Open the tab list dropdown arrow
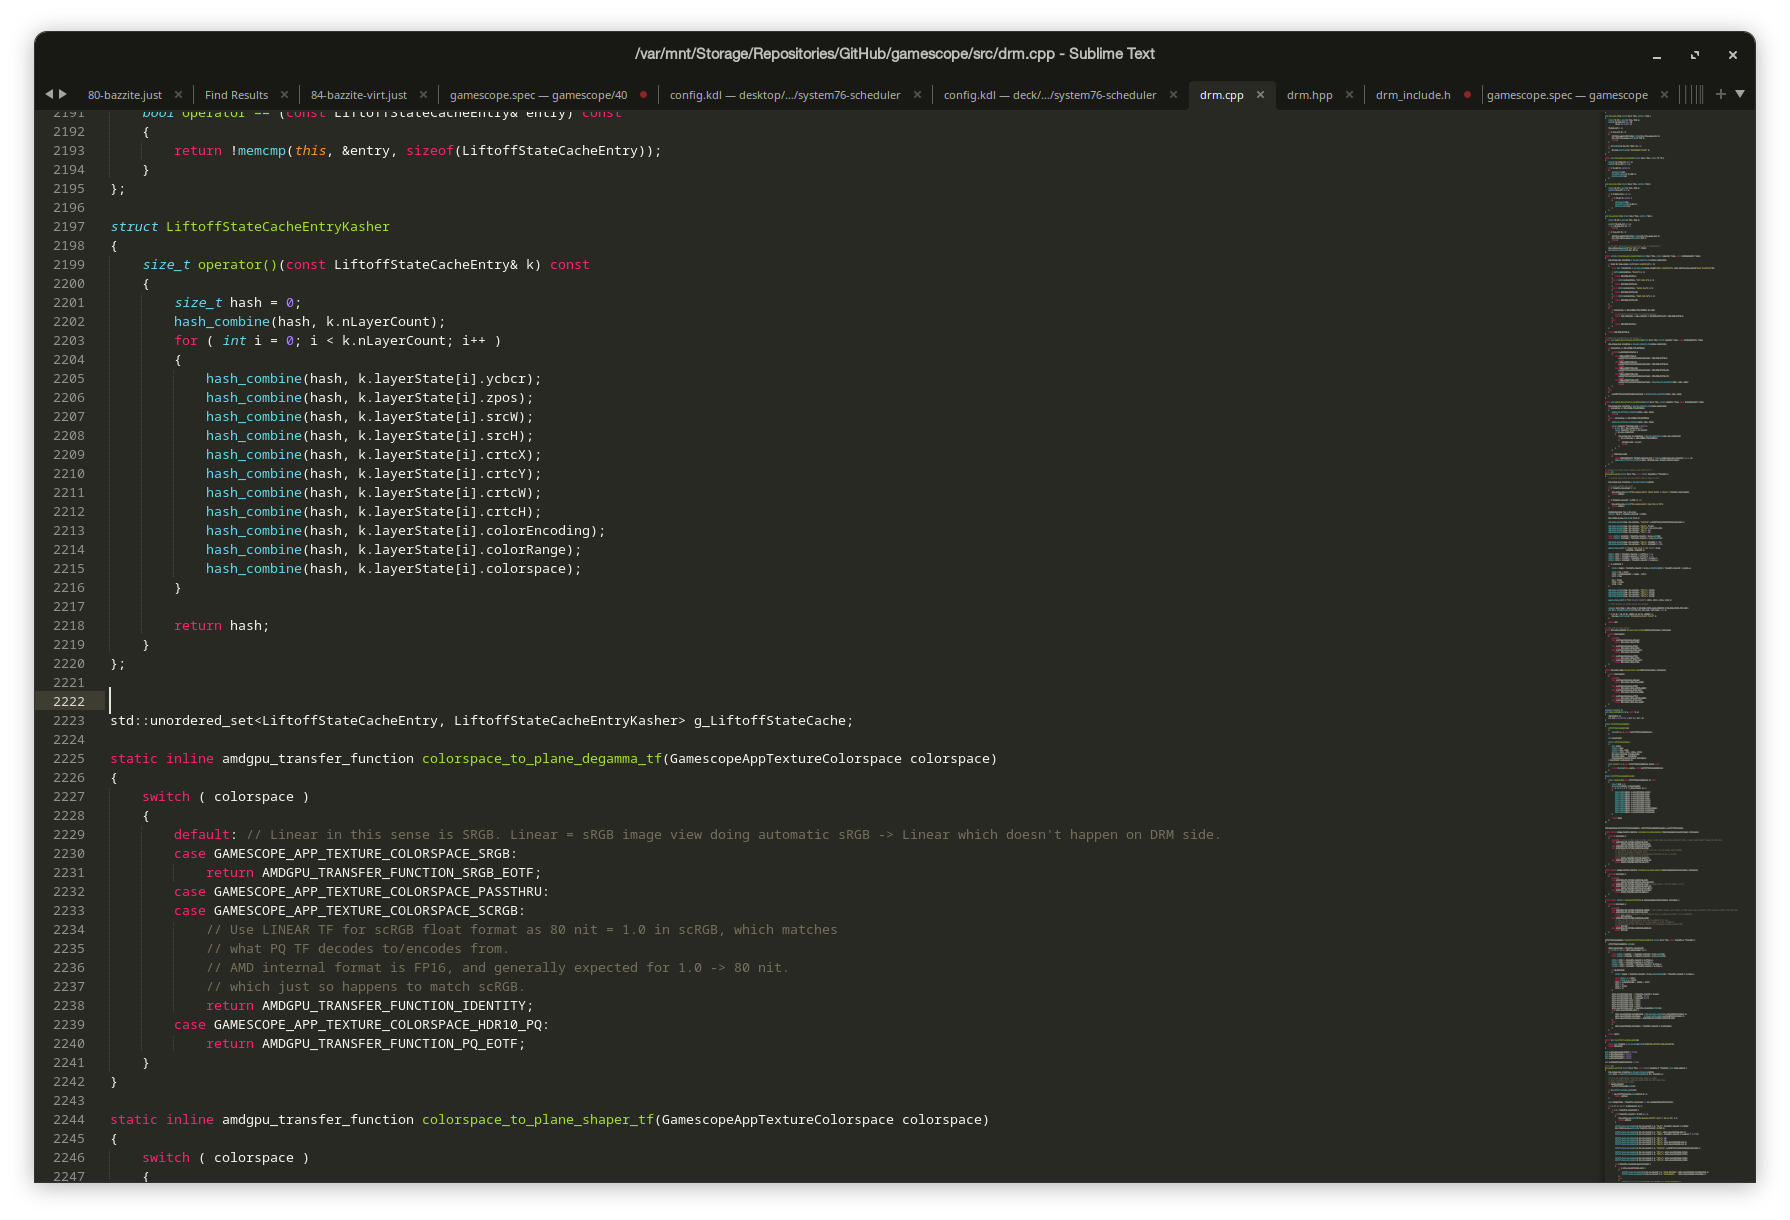This screenshot has height=1220, width=1790. click(1740, 94)
